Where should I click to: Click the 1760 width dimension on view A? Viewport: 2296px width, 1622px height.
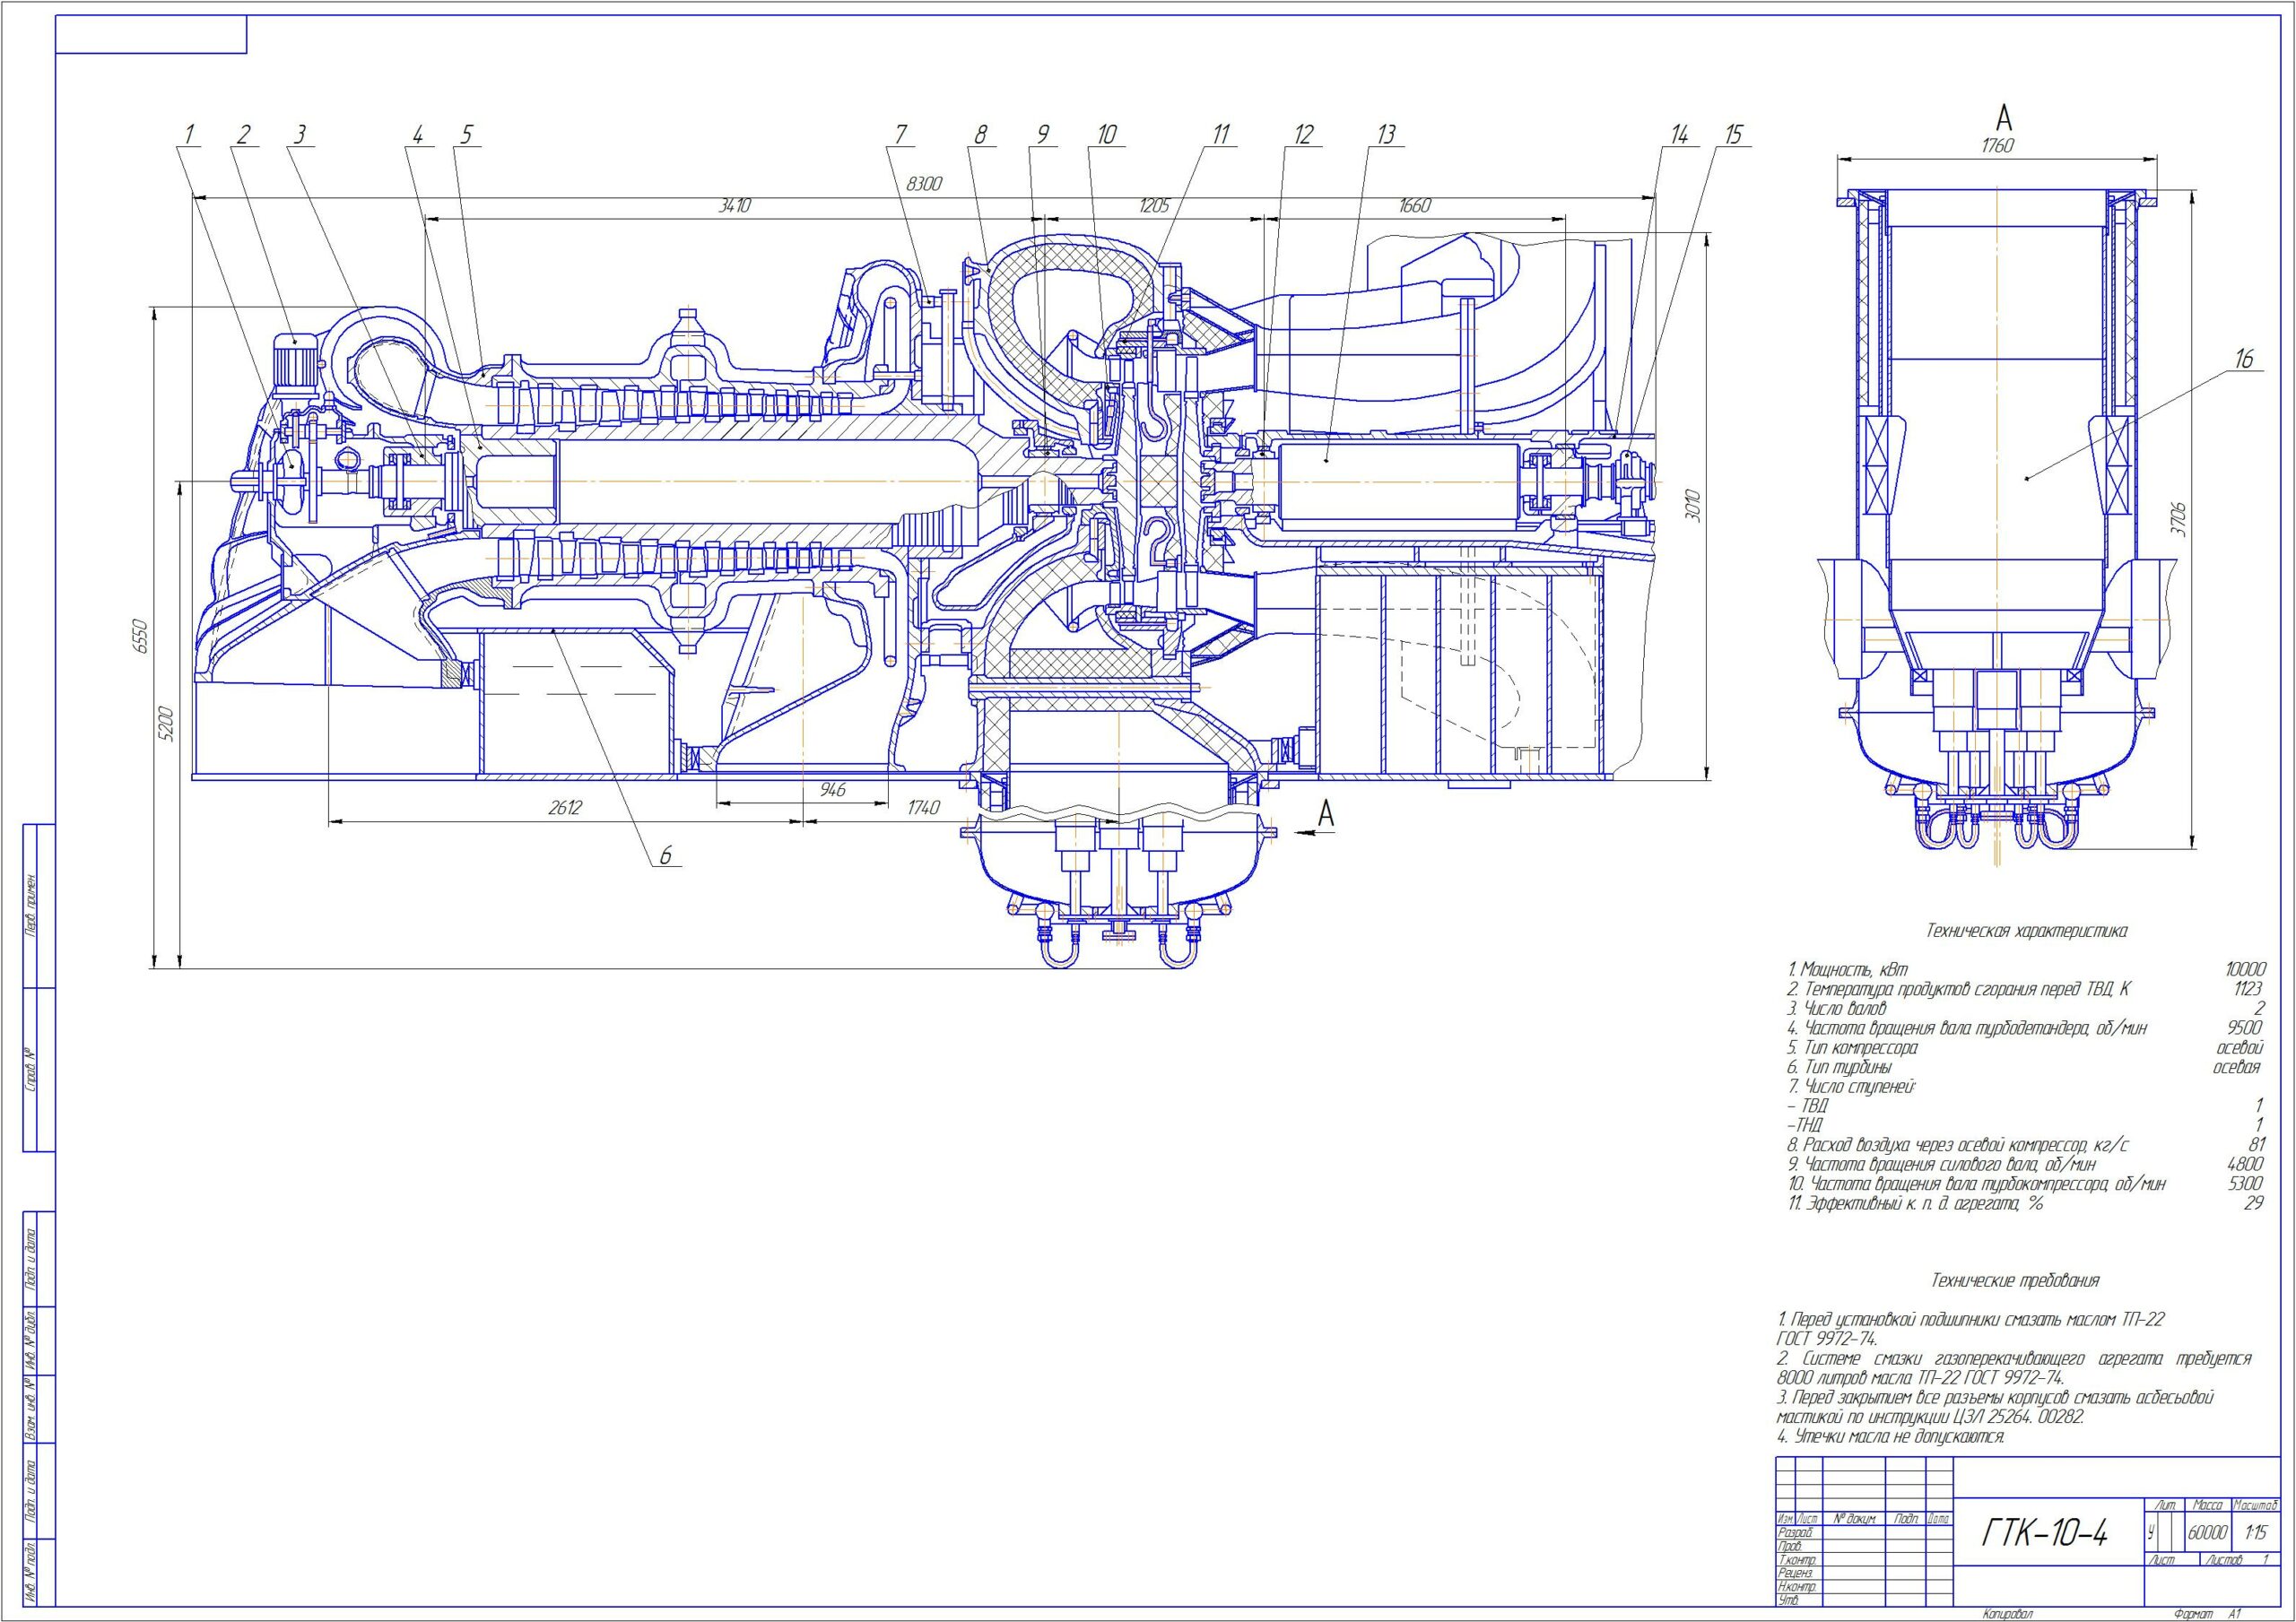click(x=1997, y=146)
